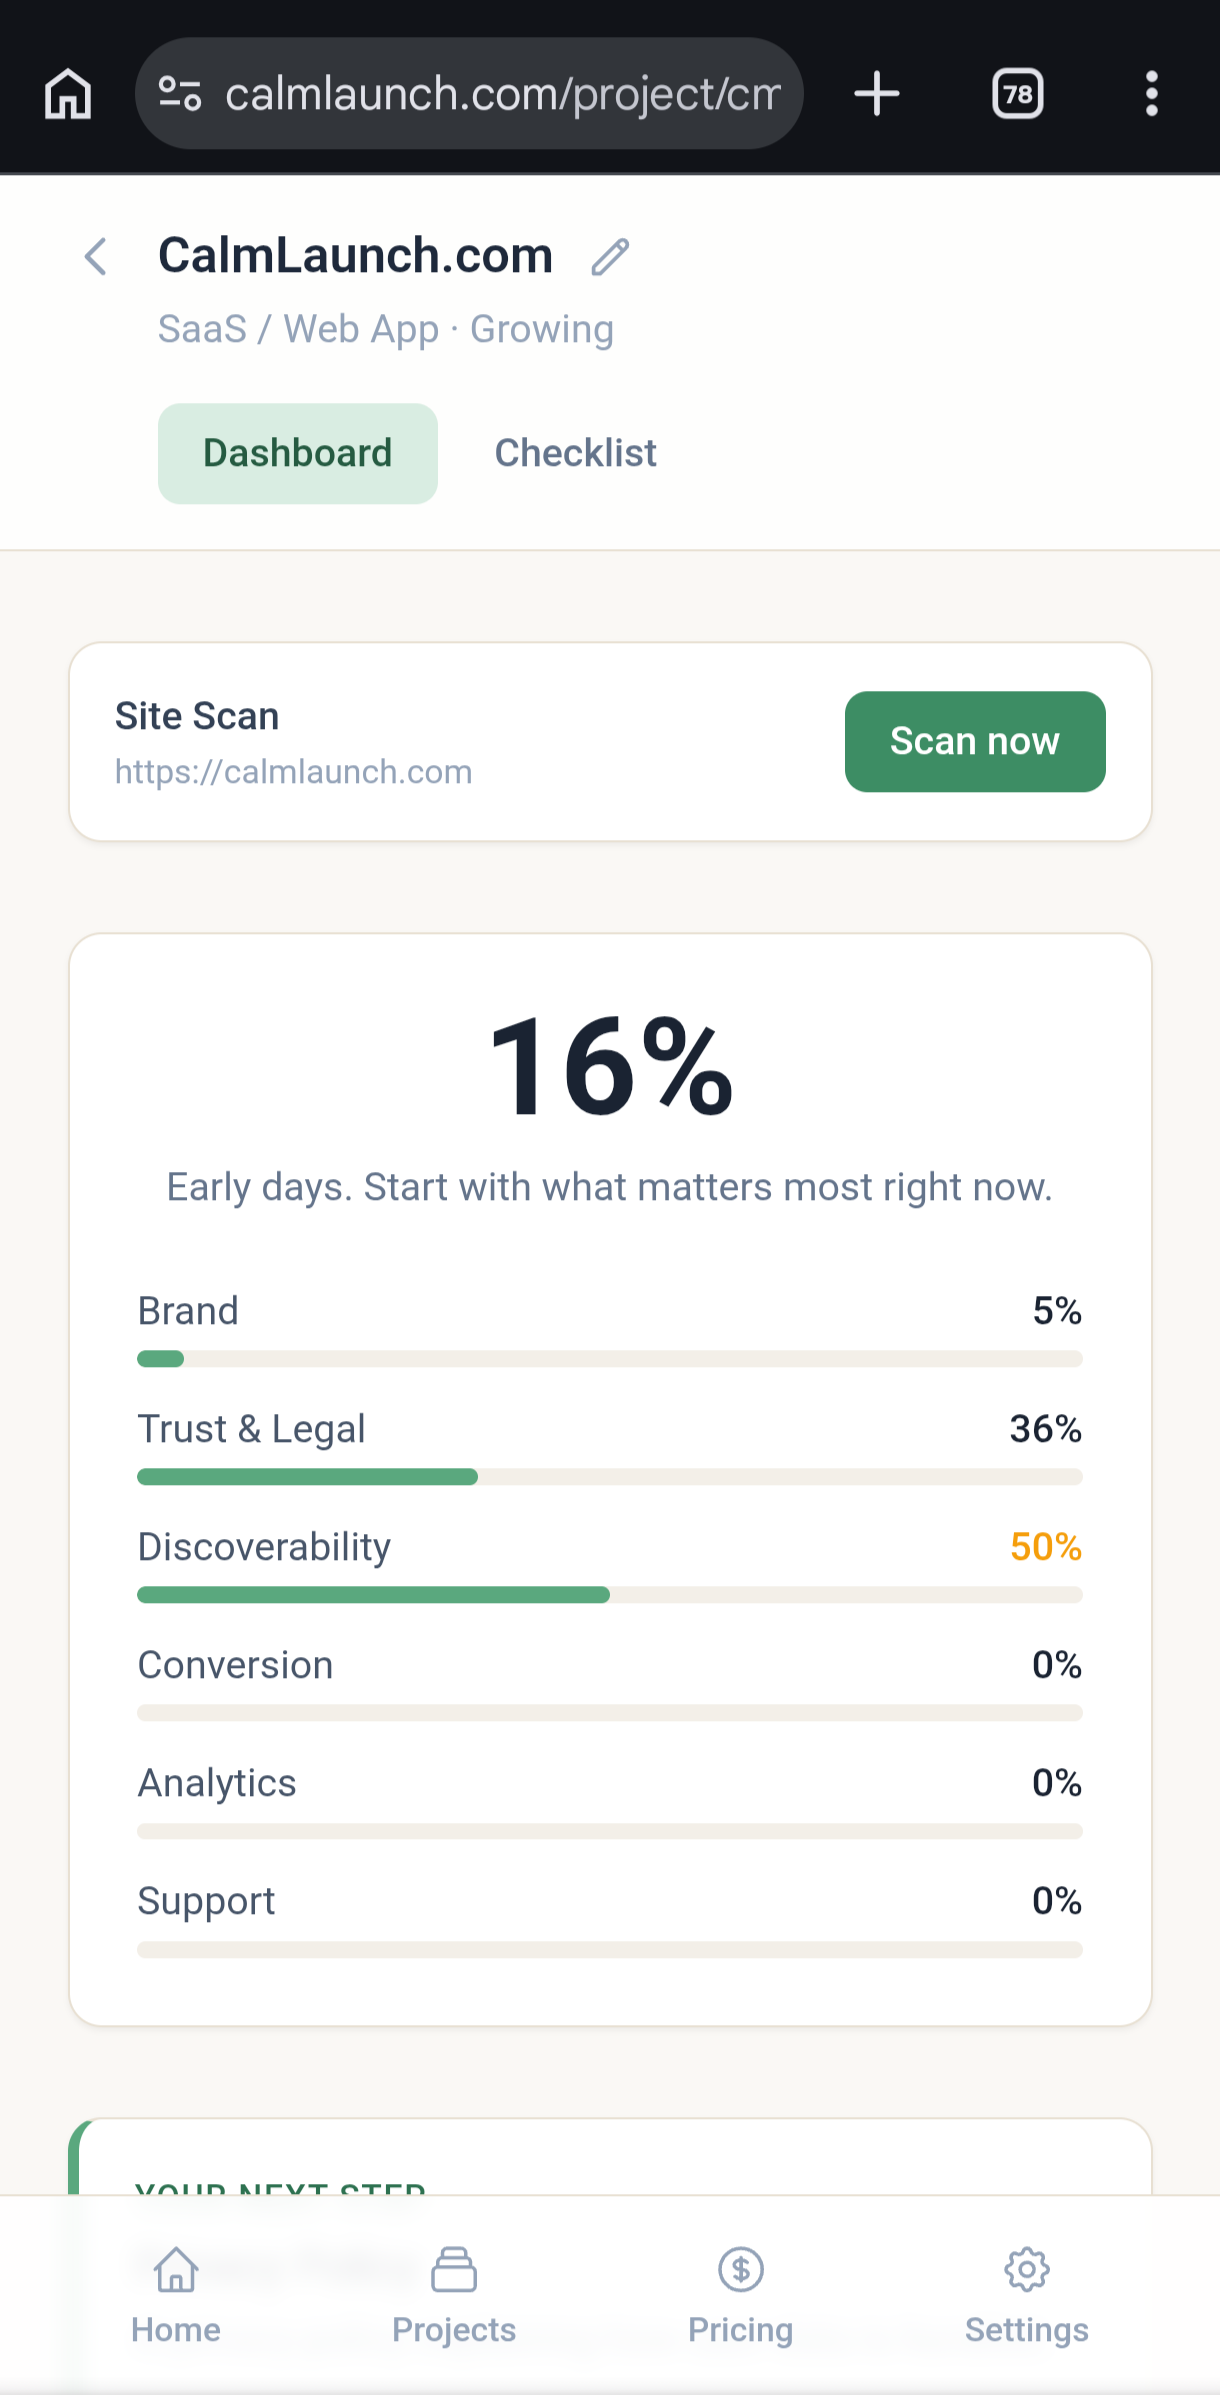Image resolution: width=1220 pixels, height=2395 pixels.
Task: Switch to the Checklist tab
Action: (x=575, y=453)
